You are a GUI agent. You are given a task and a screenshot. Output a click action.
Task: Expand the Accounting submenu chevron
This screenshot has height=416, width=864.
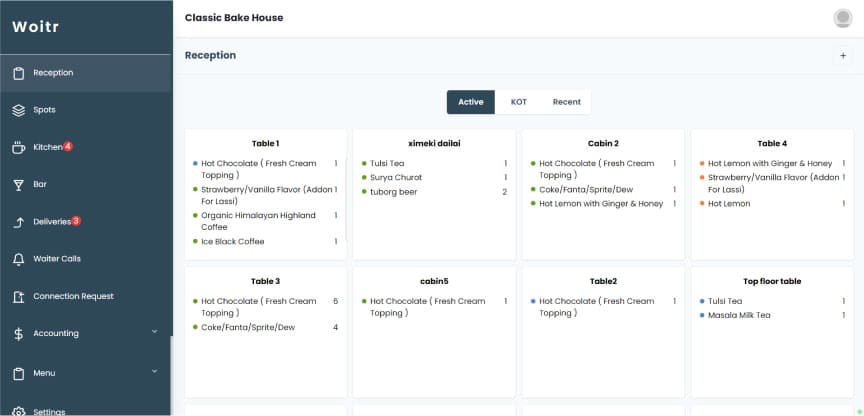154,332
